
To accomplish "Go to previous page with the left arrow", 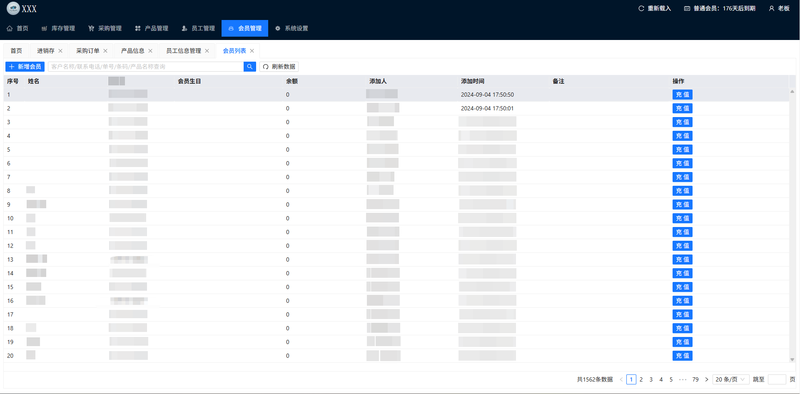I will [x=621, y=379].
